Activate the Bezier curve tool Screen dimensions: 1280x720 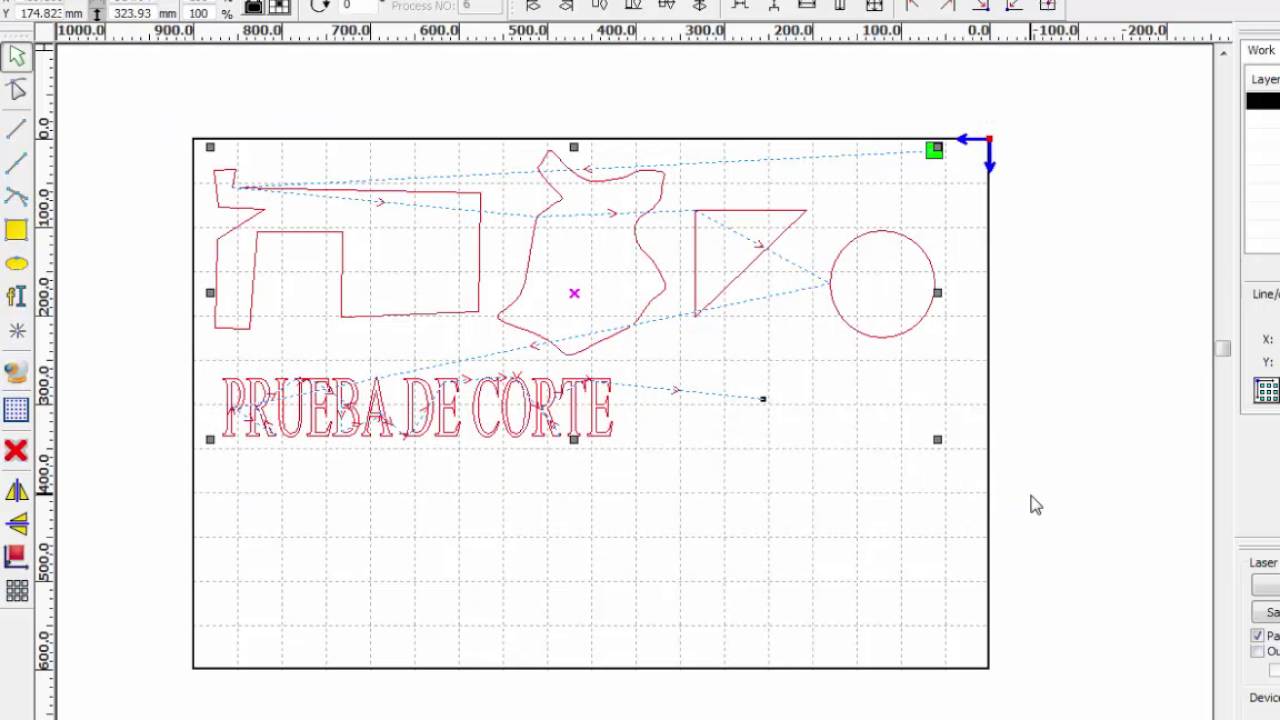(x=16, y=196)
